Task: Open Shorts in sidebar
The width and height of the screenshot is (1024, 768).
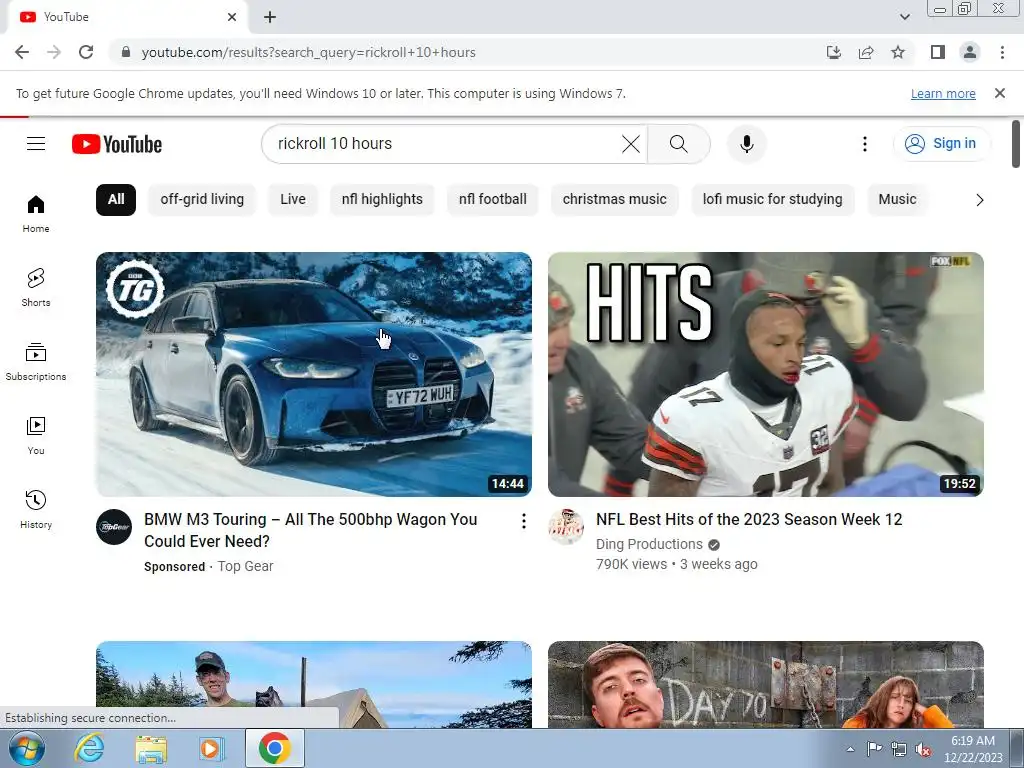Action: coord(36,287)
